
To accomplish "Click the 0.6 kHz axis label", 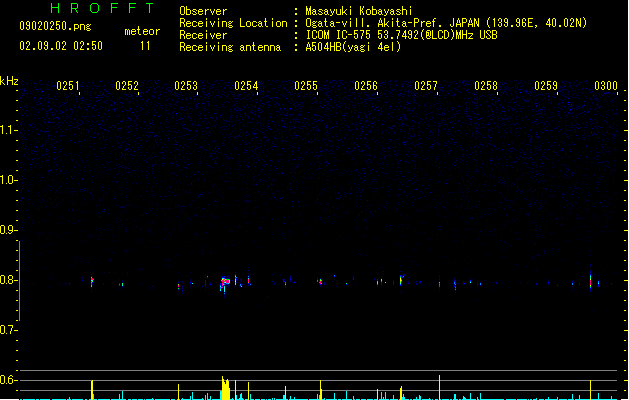I will coord(8,380).
